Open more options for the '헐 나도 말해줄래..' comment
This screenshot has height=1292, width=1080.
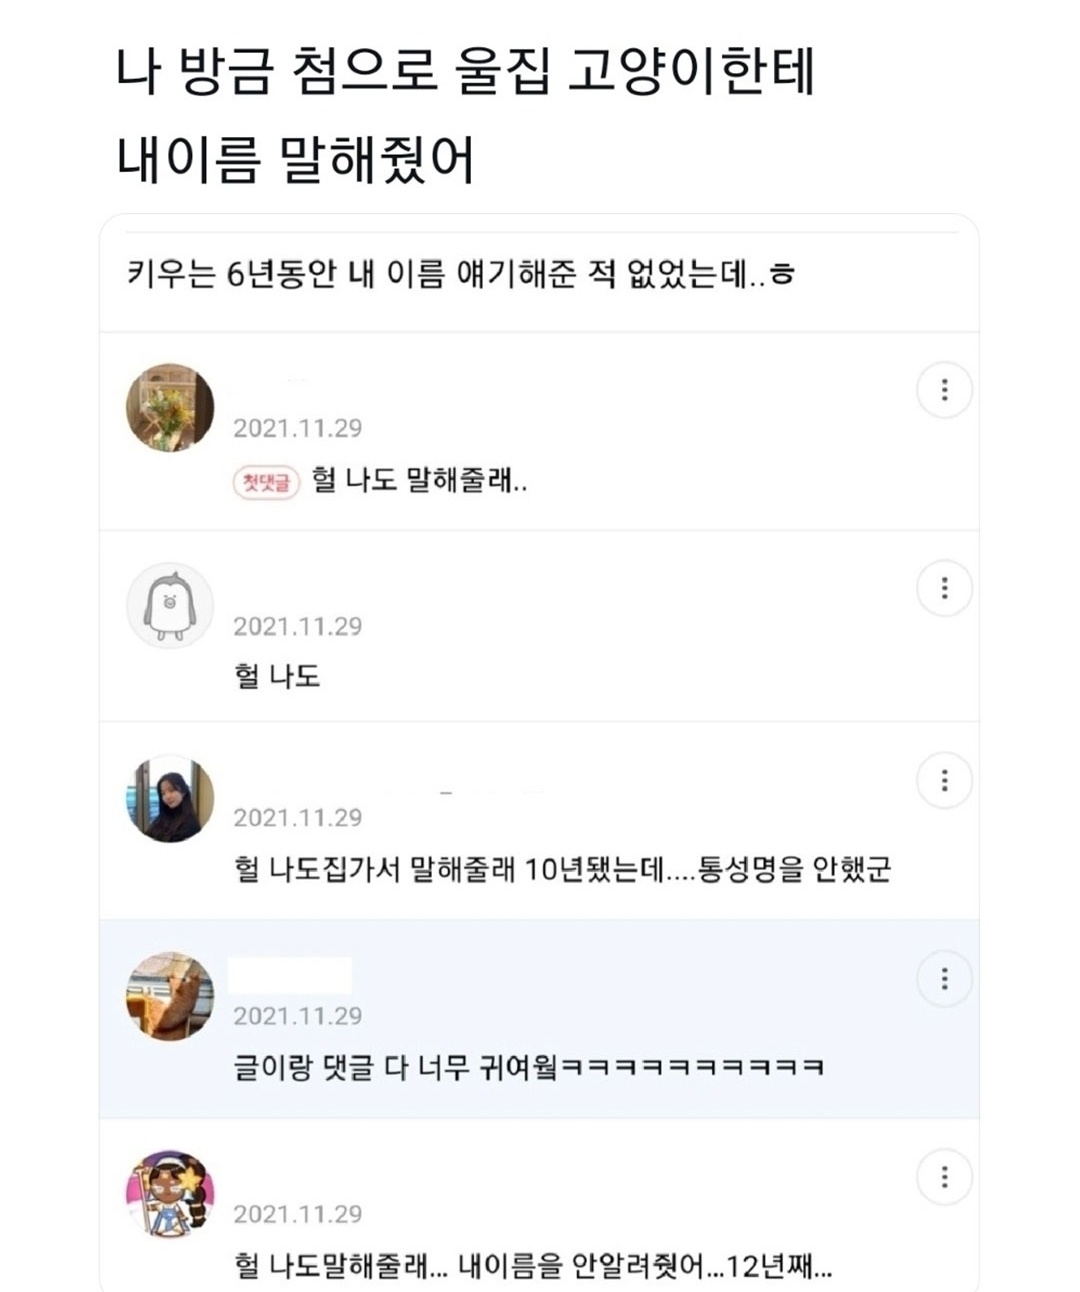click(x=944, y=390)
